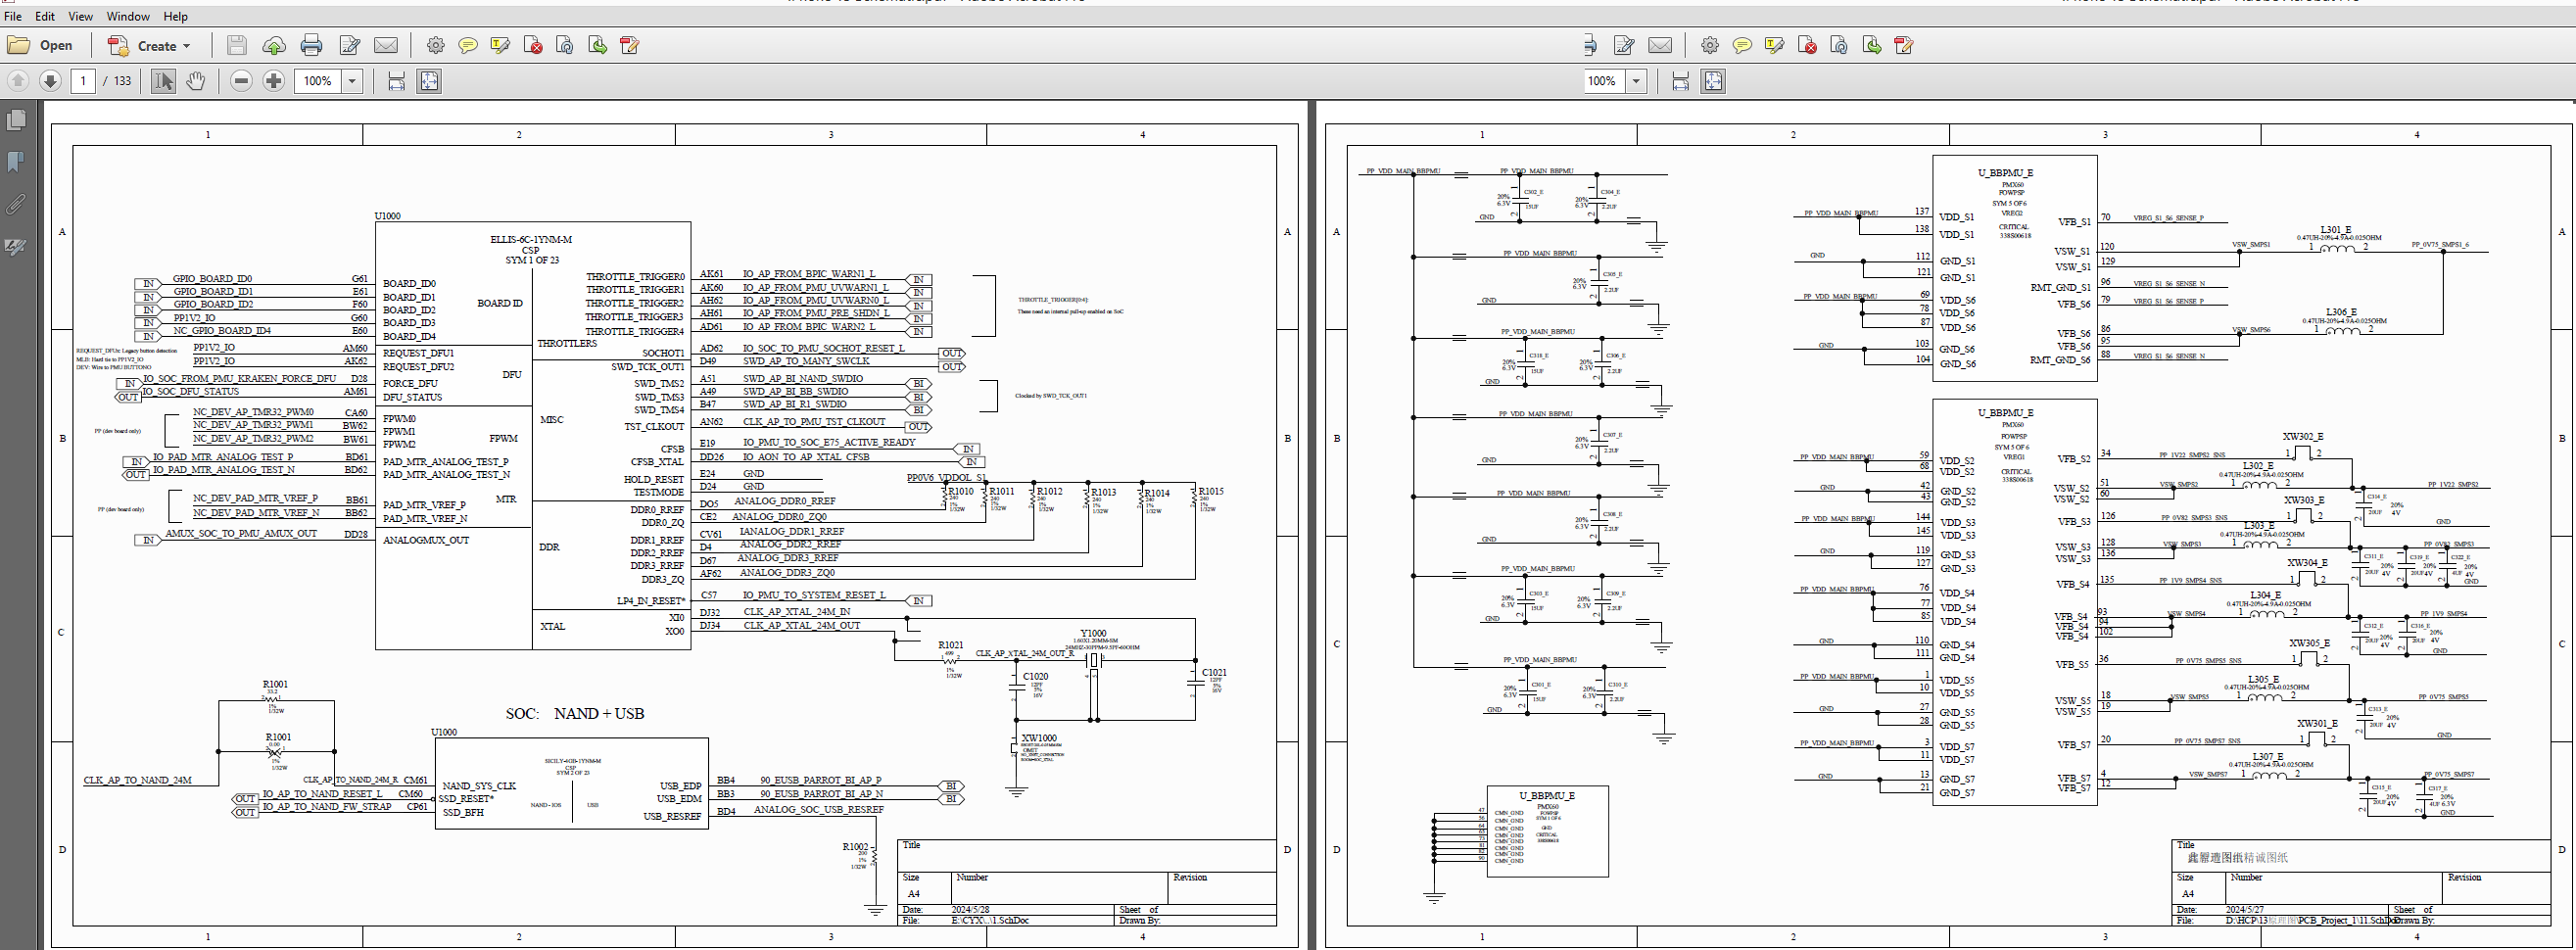Open Page Thumbnails panel in sidebar
Screen dimensions: 2576x950
click(x=16, y=120)
